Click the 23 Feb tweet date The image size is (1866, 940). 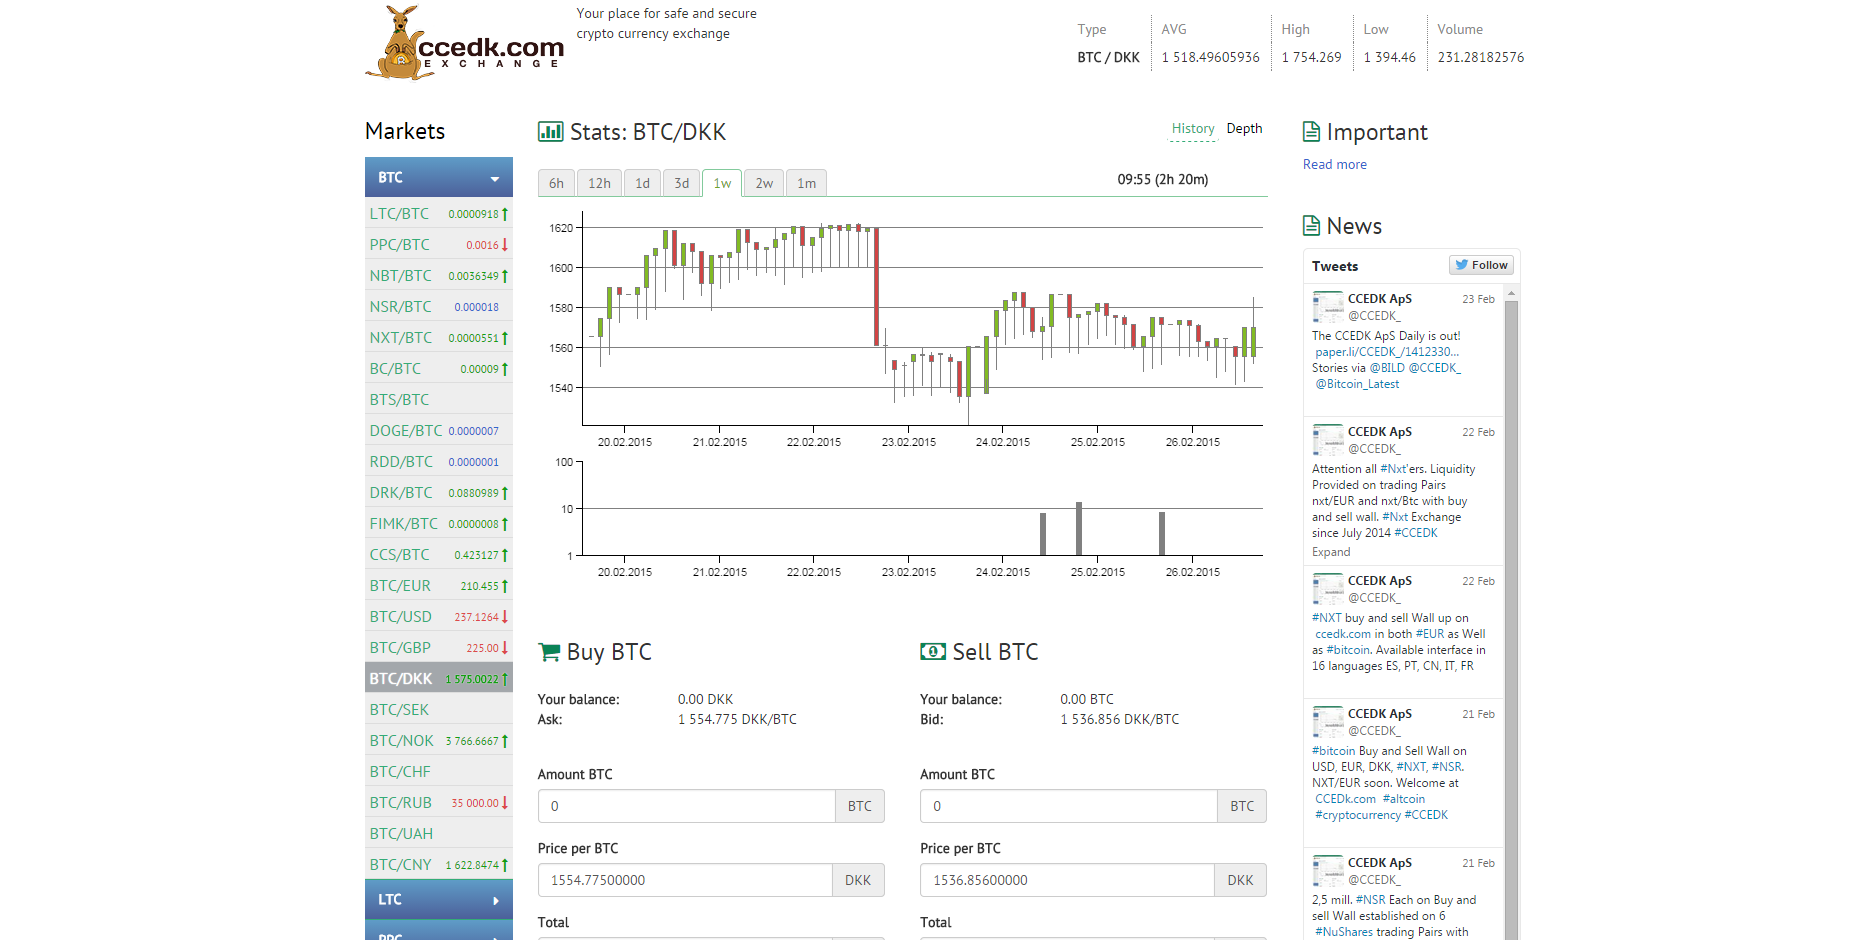[x=1478, y=299]
